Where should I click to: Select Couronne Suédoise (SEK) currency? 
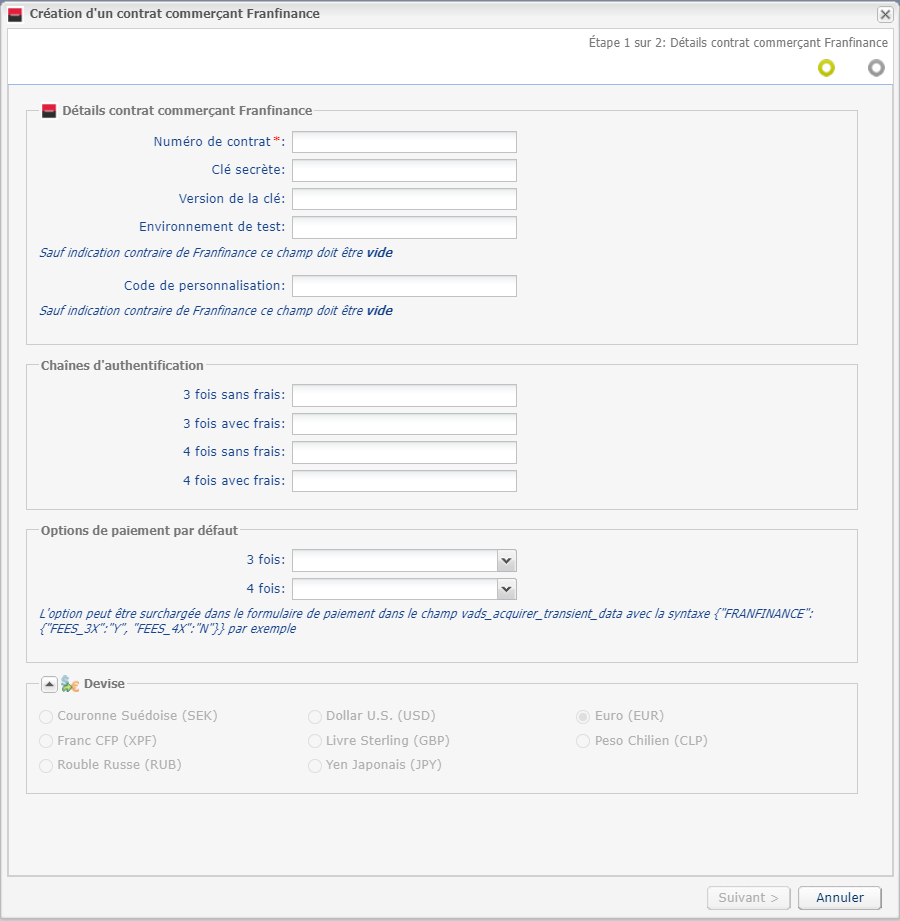pos(46,717)
